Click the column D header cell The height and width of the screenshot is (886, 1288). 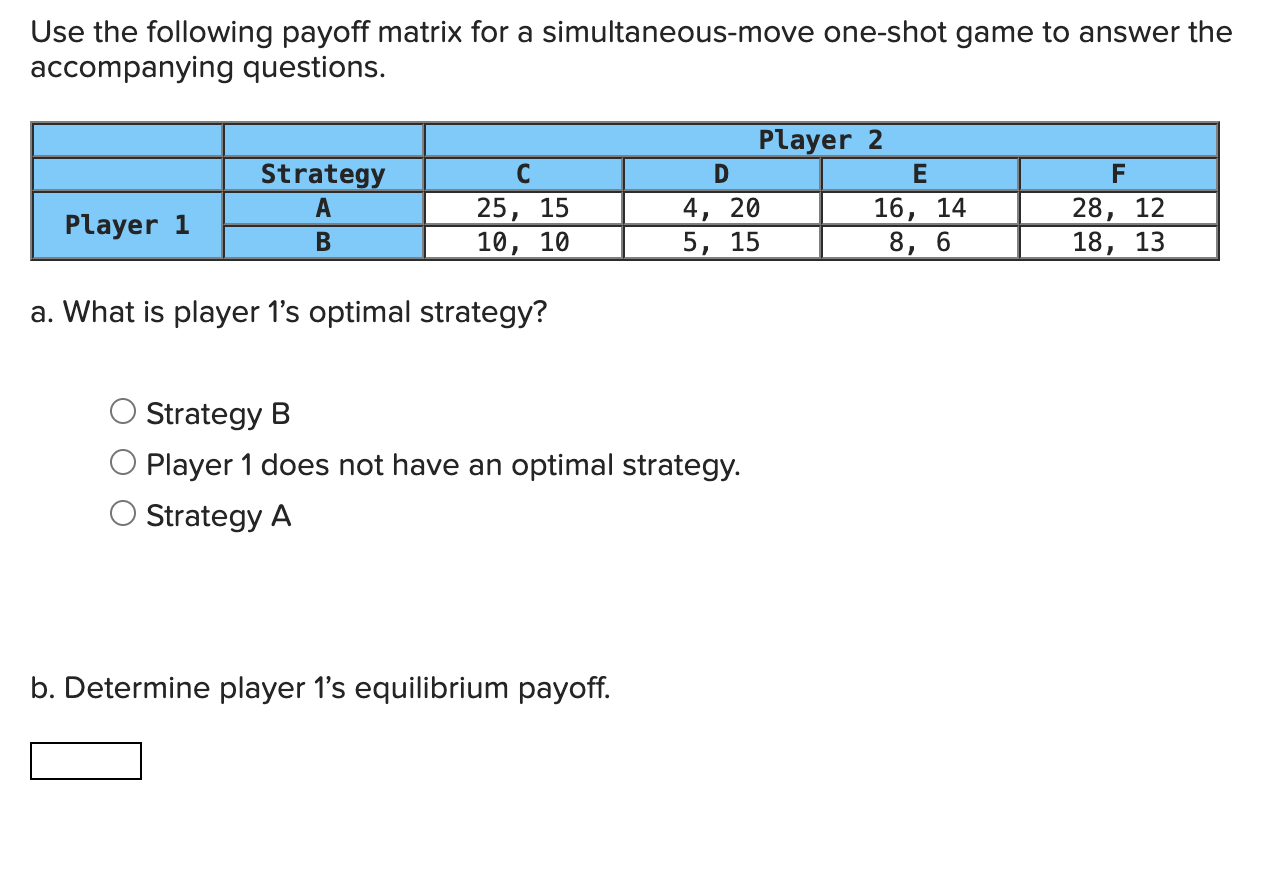(720, 173)
